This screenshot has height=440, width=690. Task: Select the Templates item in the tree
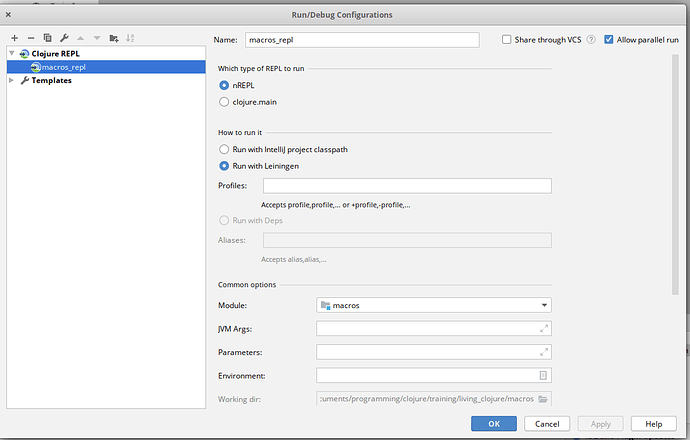(x=51, y=81)
